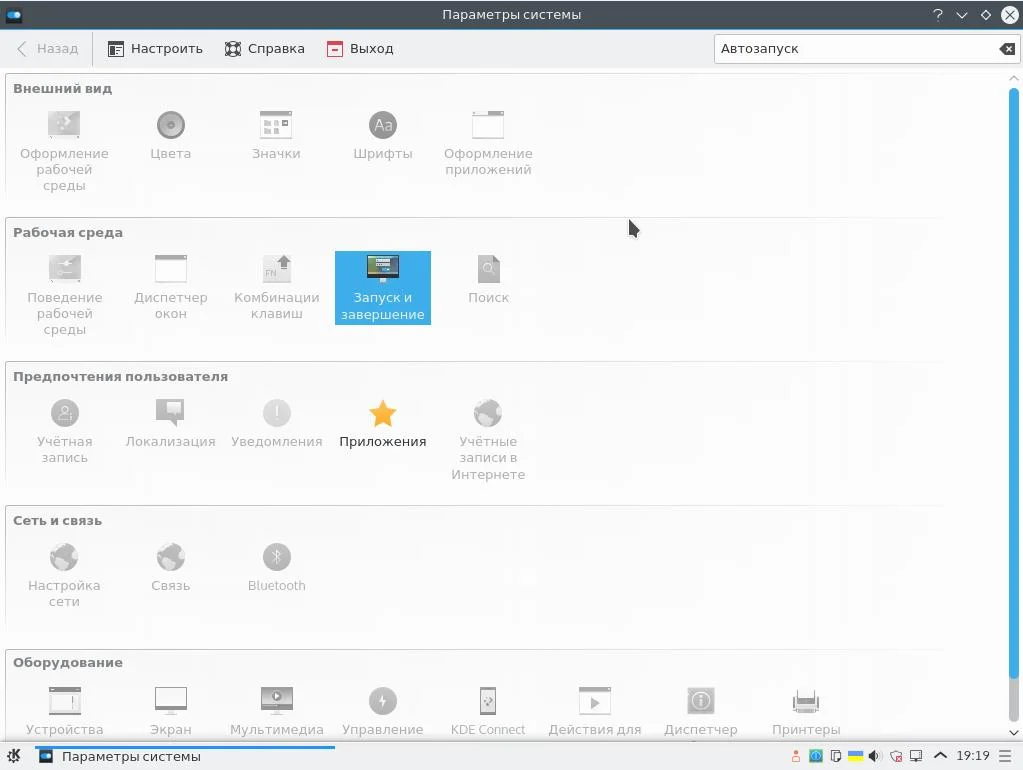
Task: Click the Ukrainian flag keyboard layout indicator
Action: (x=855, y=756)
